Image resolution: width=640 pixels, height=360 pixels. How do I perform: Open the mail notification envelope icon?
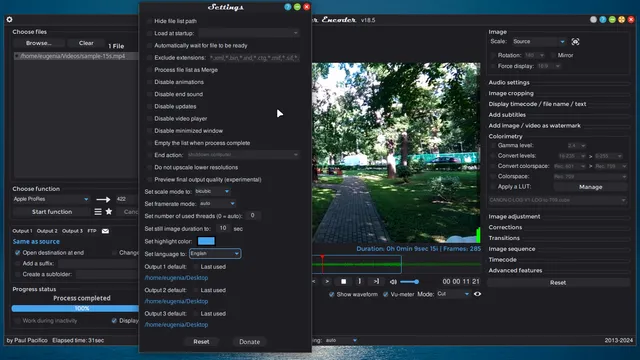tap(105, 231)
